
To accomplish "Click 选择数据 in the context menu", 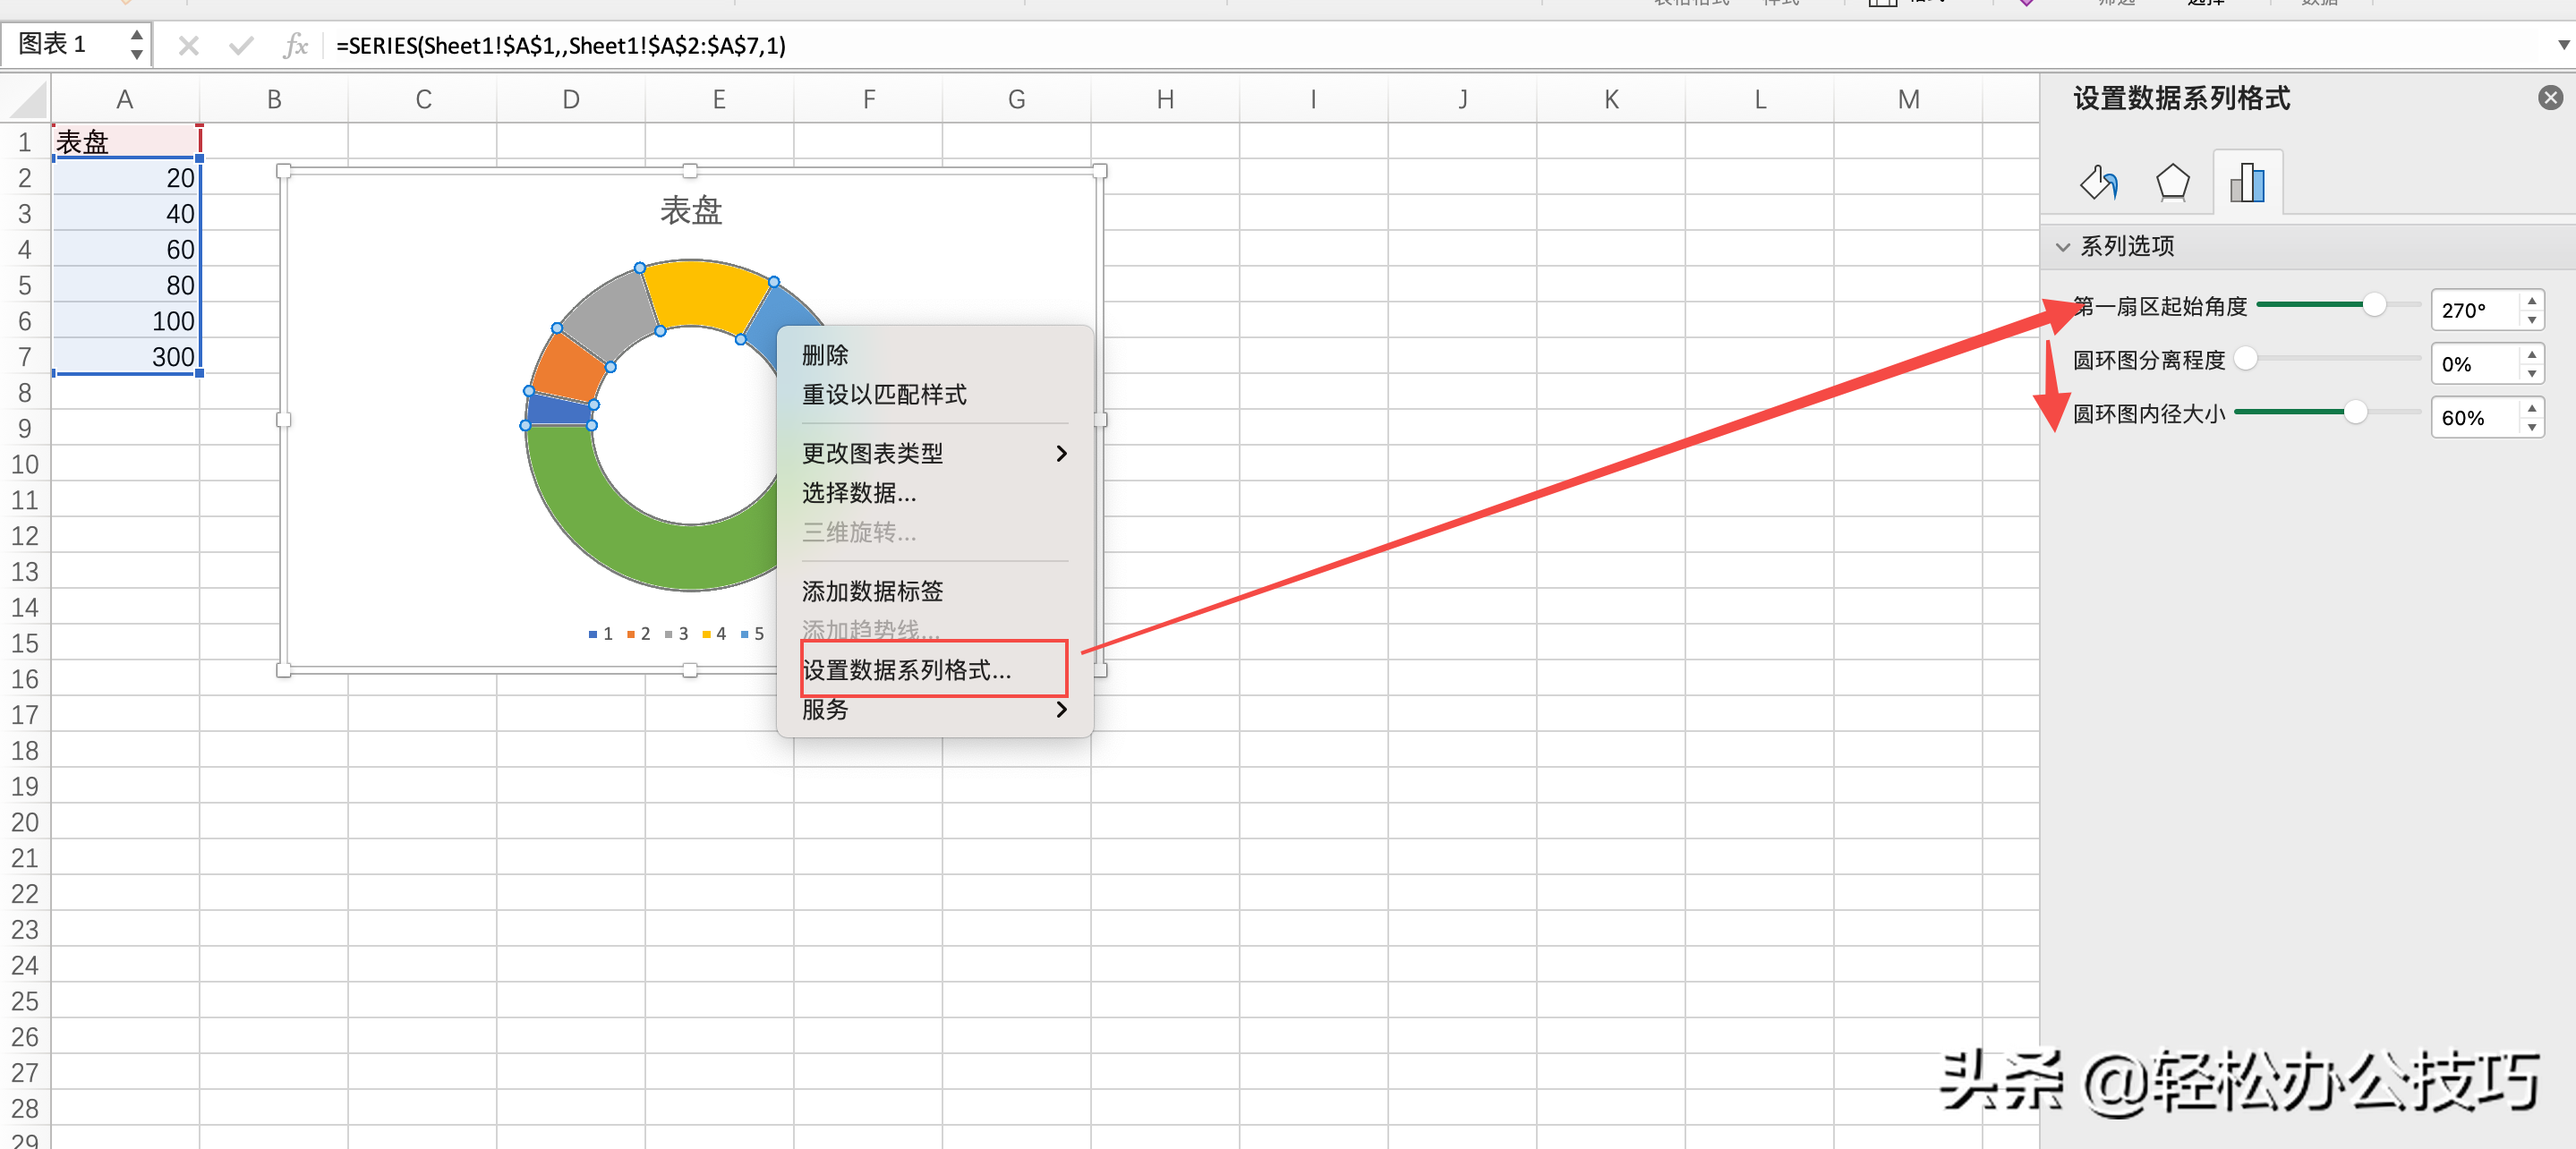I will click(x=859, y=493).
